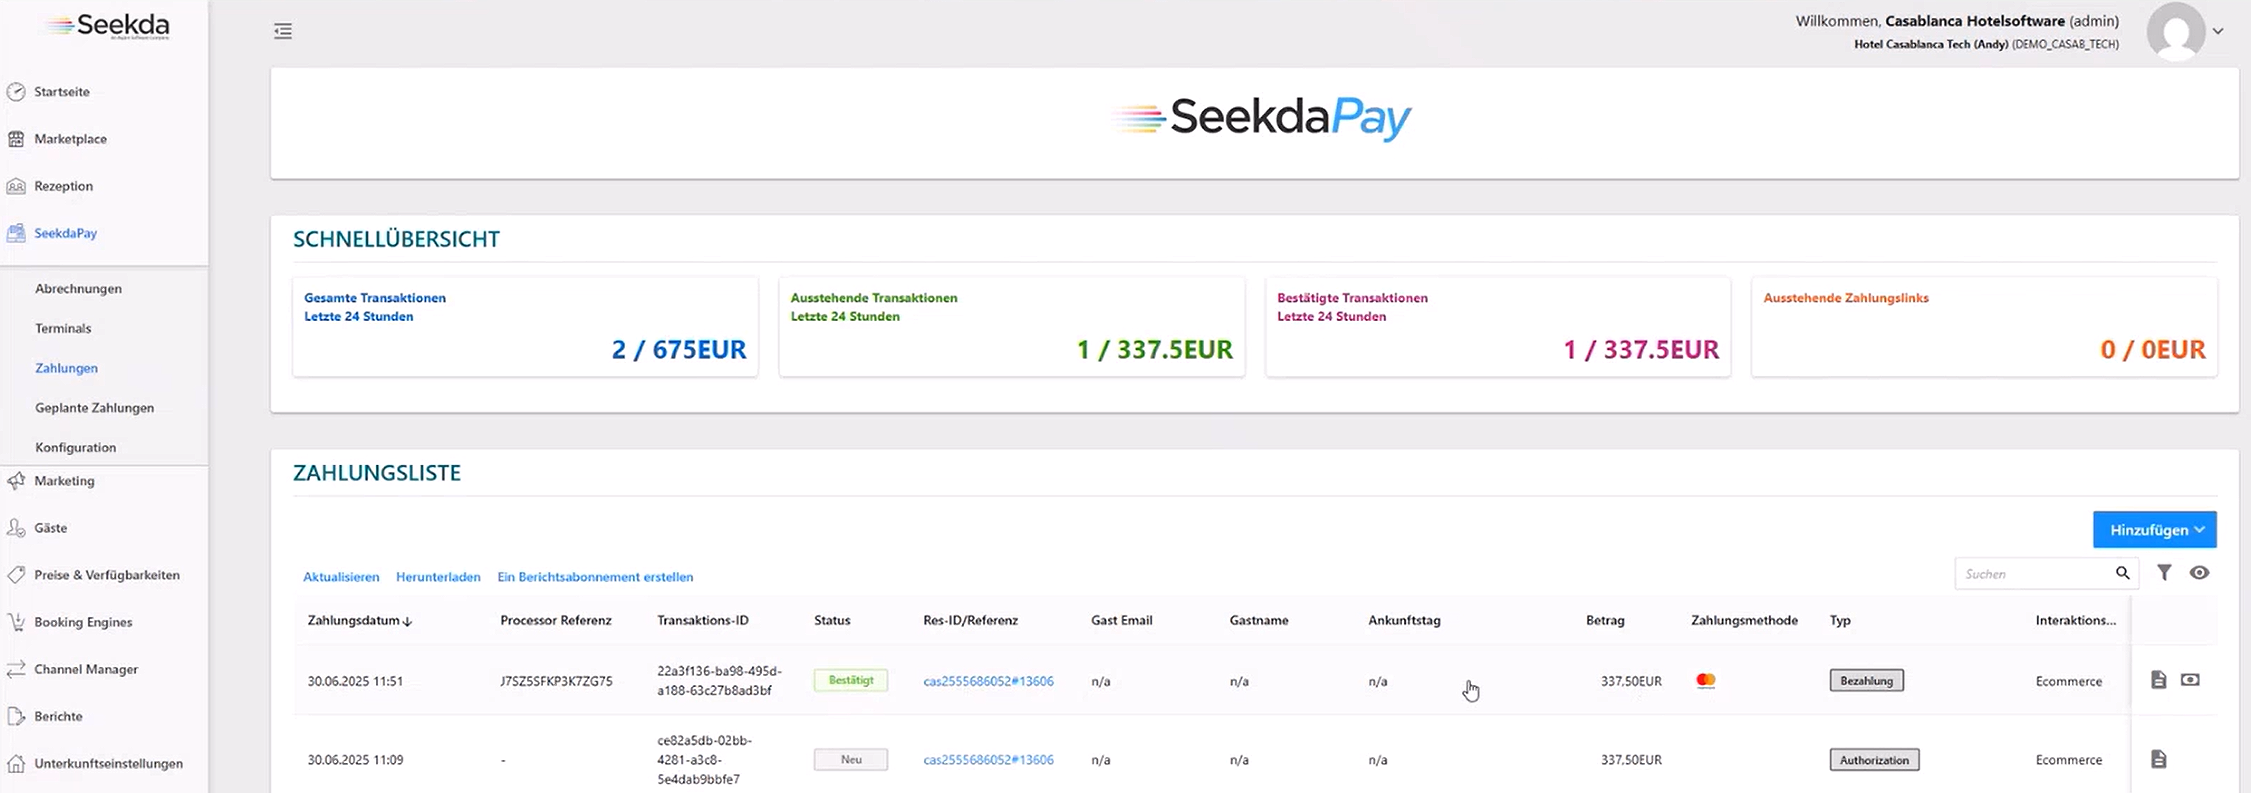Open the Hinzufügen dropdown button
This screenshot has height=793, width=2251.
point(2154,530)
